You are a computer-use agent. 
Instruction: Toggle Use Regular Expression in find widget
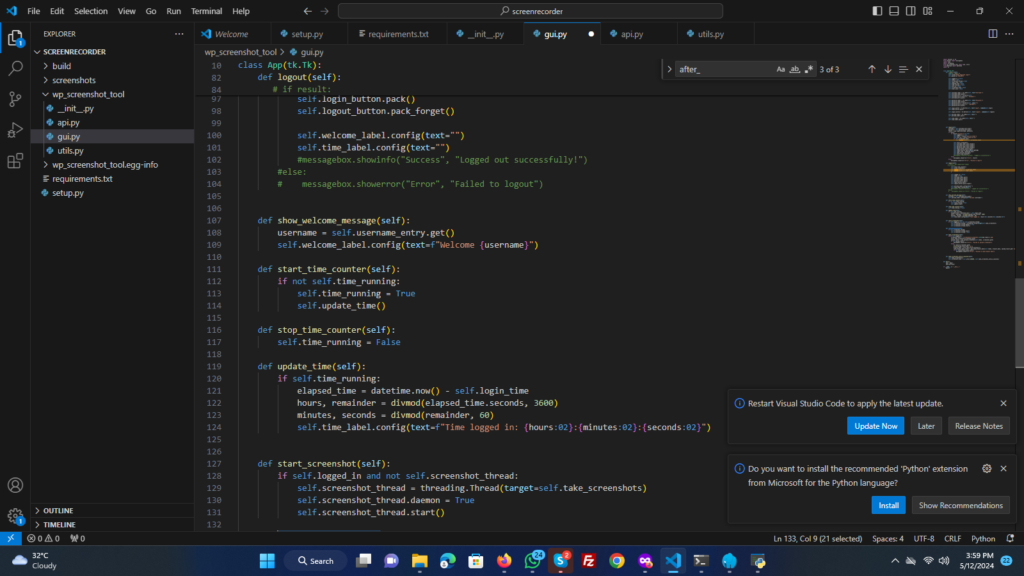(808, 69)
